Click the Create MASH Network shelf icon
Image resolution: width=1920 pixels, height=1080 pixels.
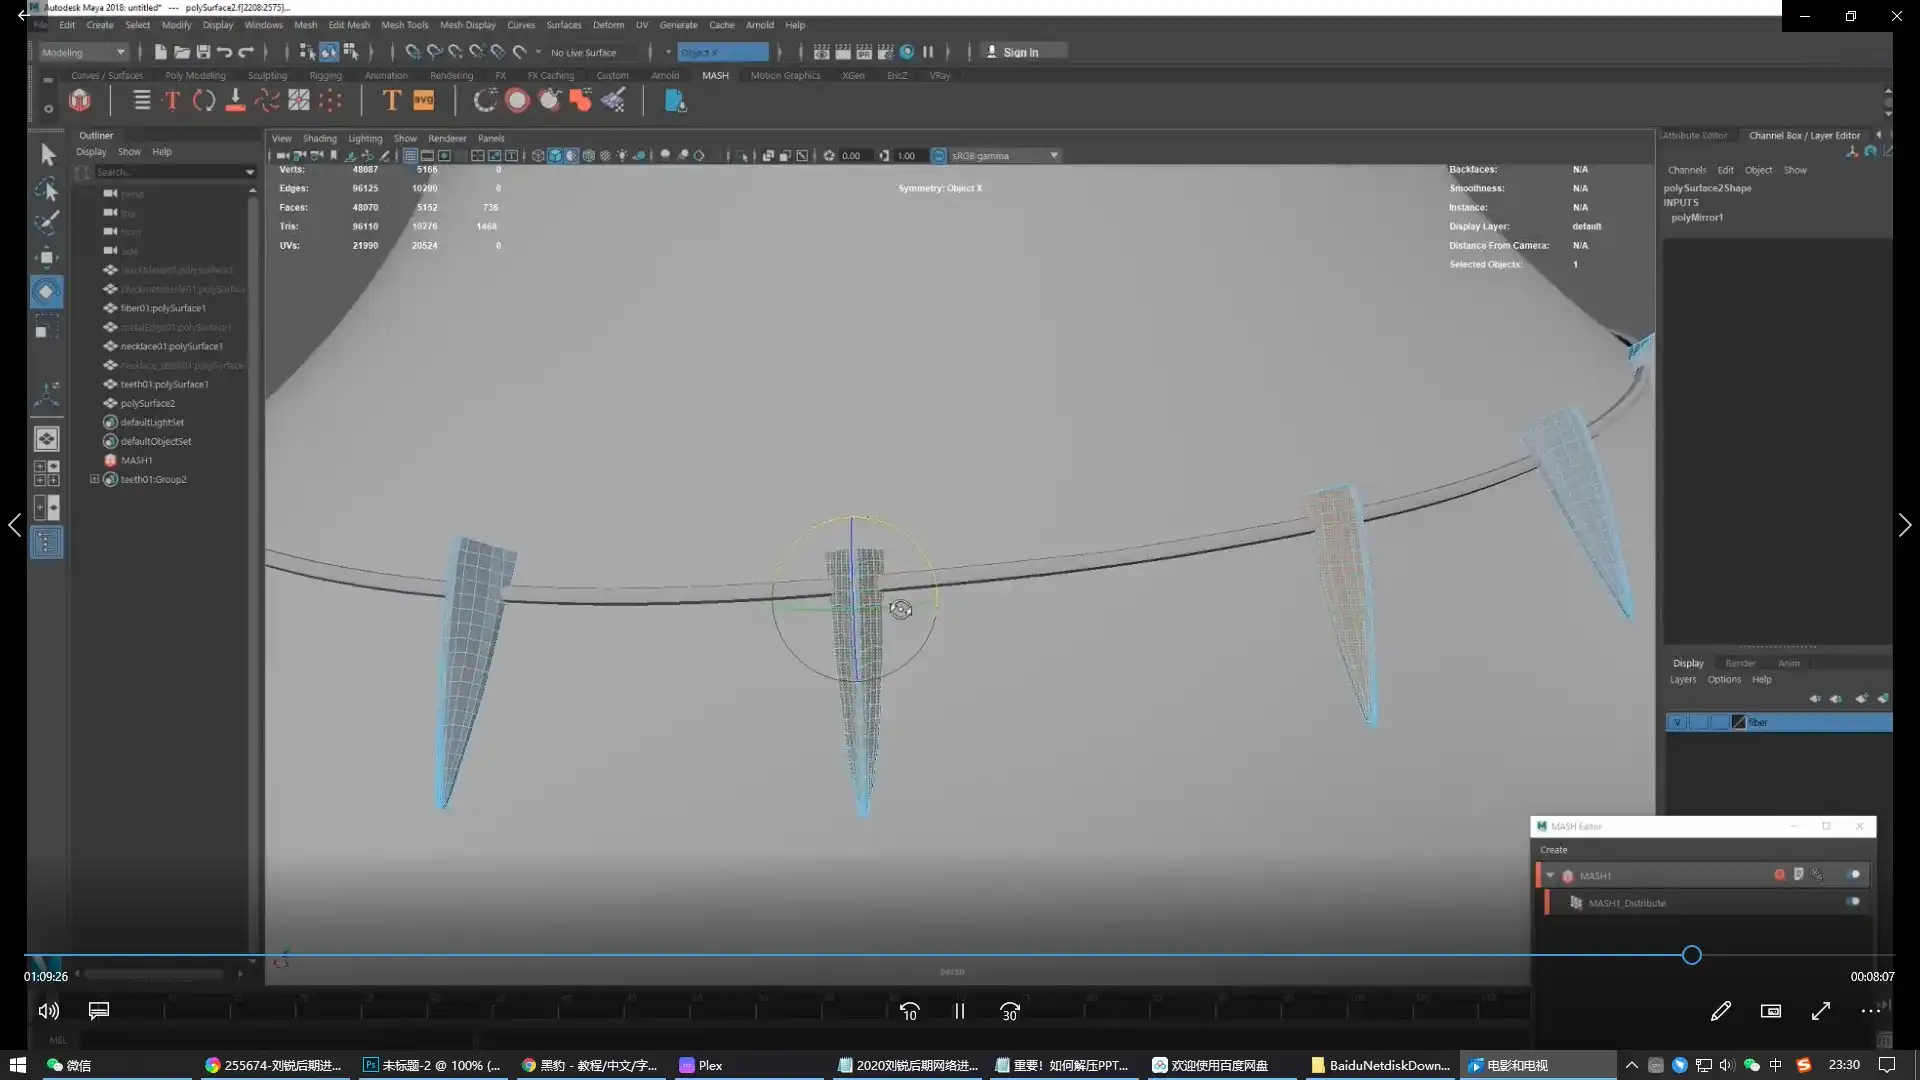80,100
